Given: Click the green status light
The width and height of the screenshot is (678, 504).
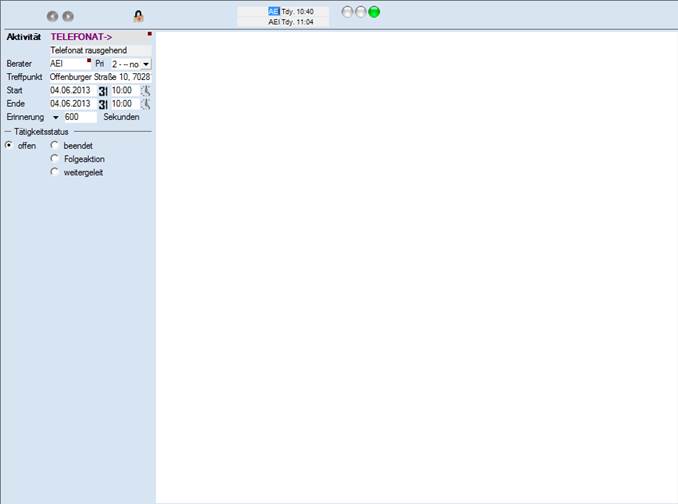Looking at the screenshot, I should [374, 12].
